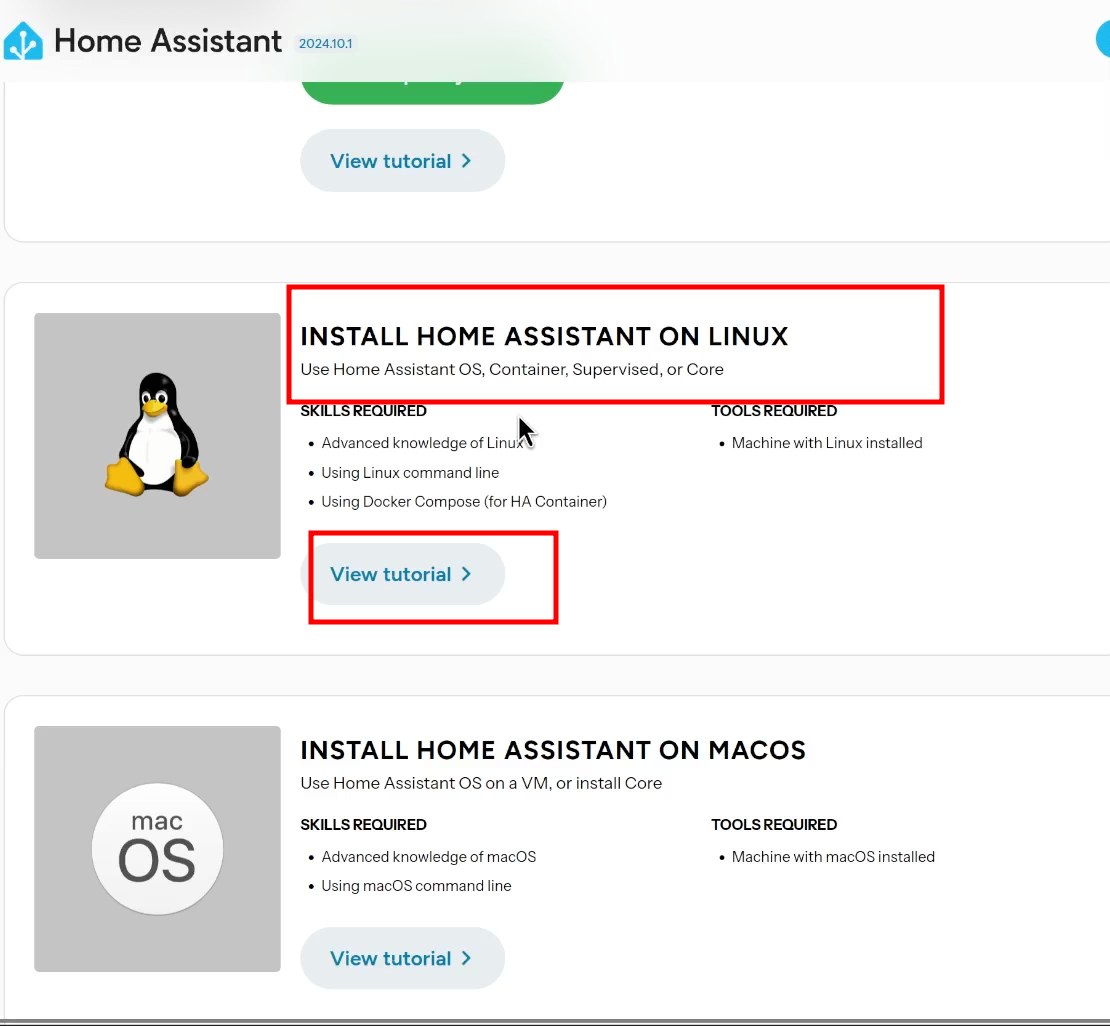Click "Advanced knowledge of macOS" item

pyautogui.click(x=428, y=857)
